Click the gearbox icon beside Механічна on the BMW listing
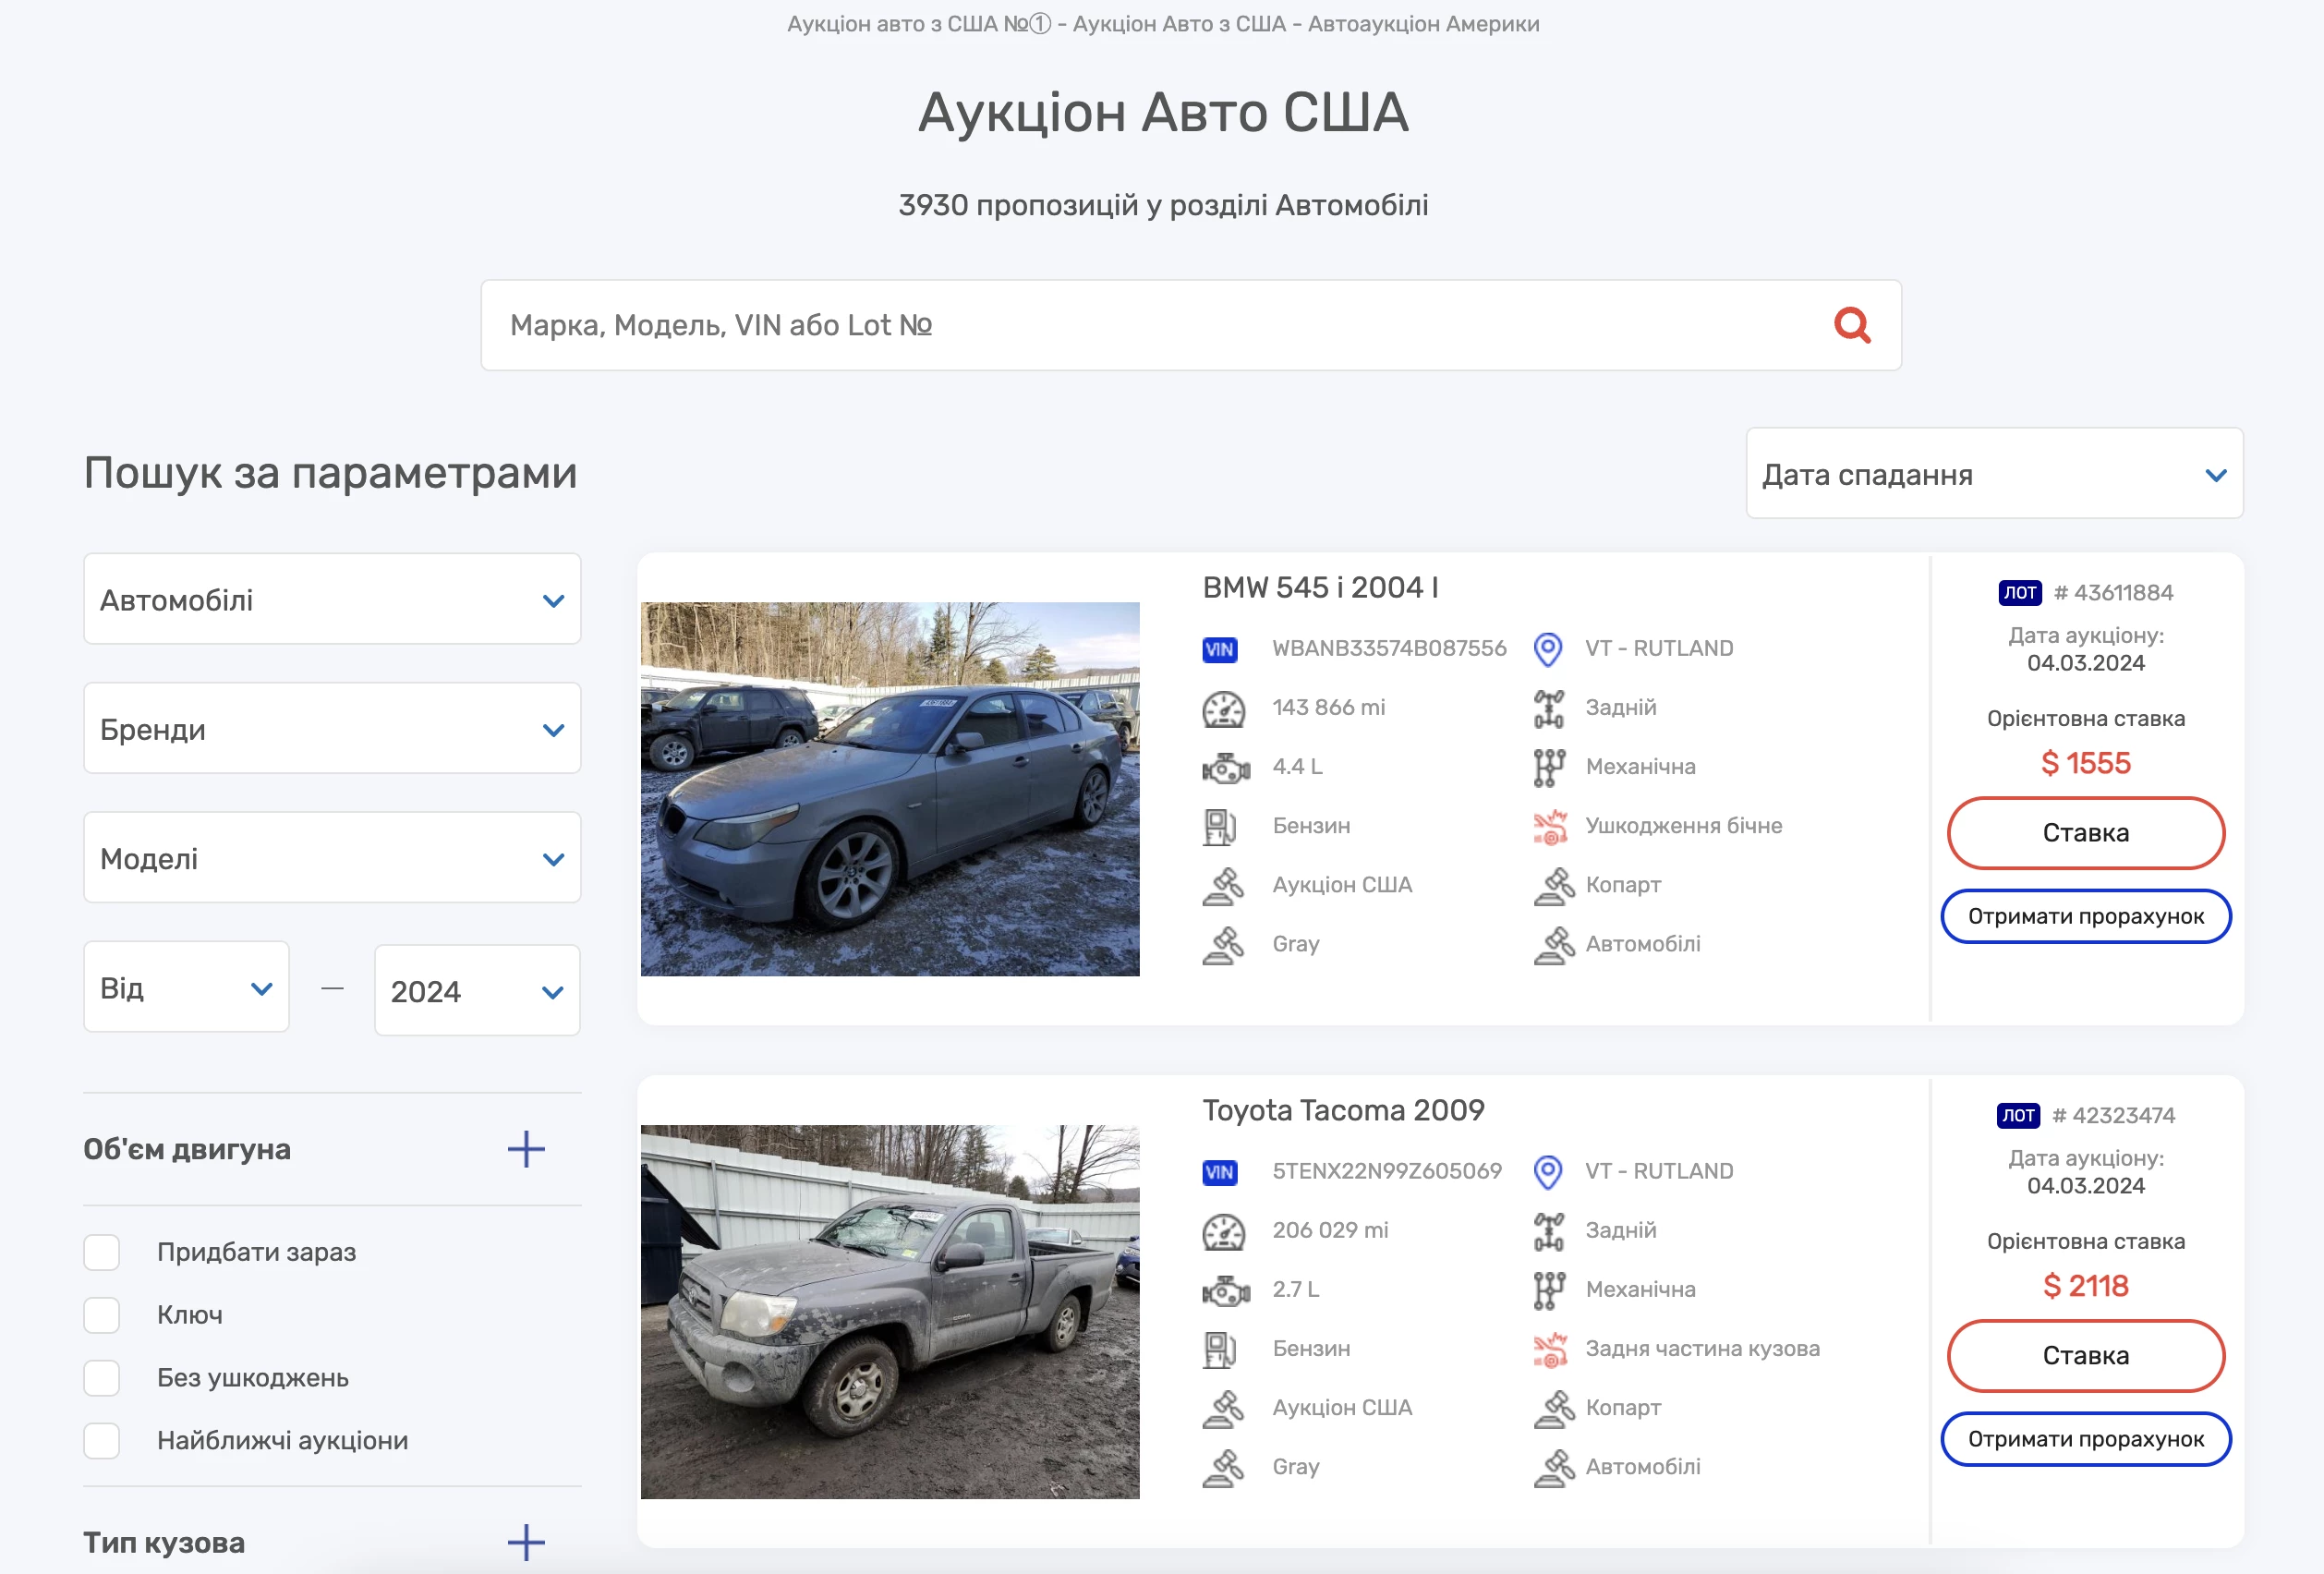The height and width of the screenshot is (1574, 2324). click(1548, 768)
